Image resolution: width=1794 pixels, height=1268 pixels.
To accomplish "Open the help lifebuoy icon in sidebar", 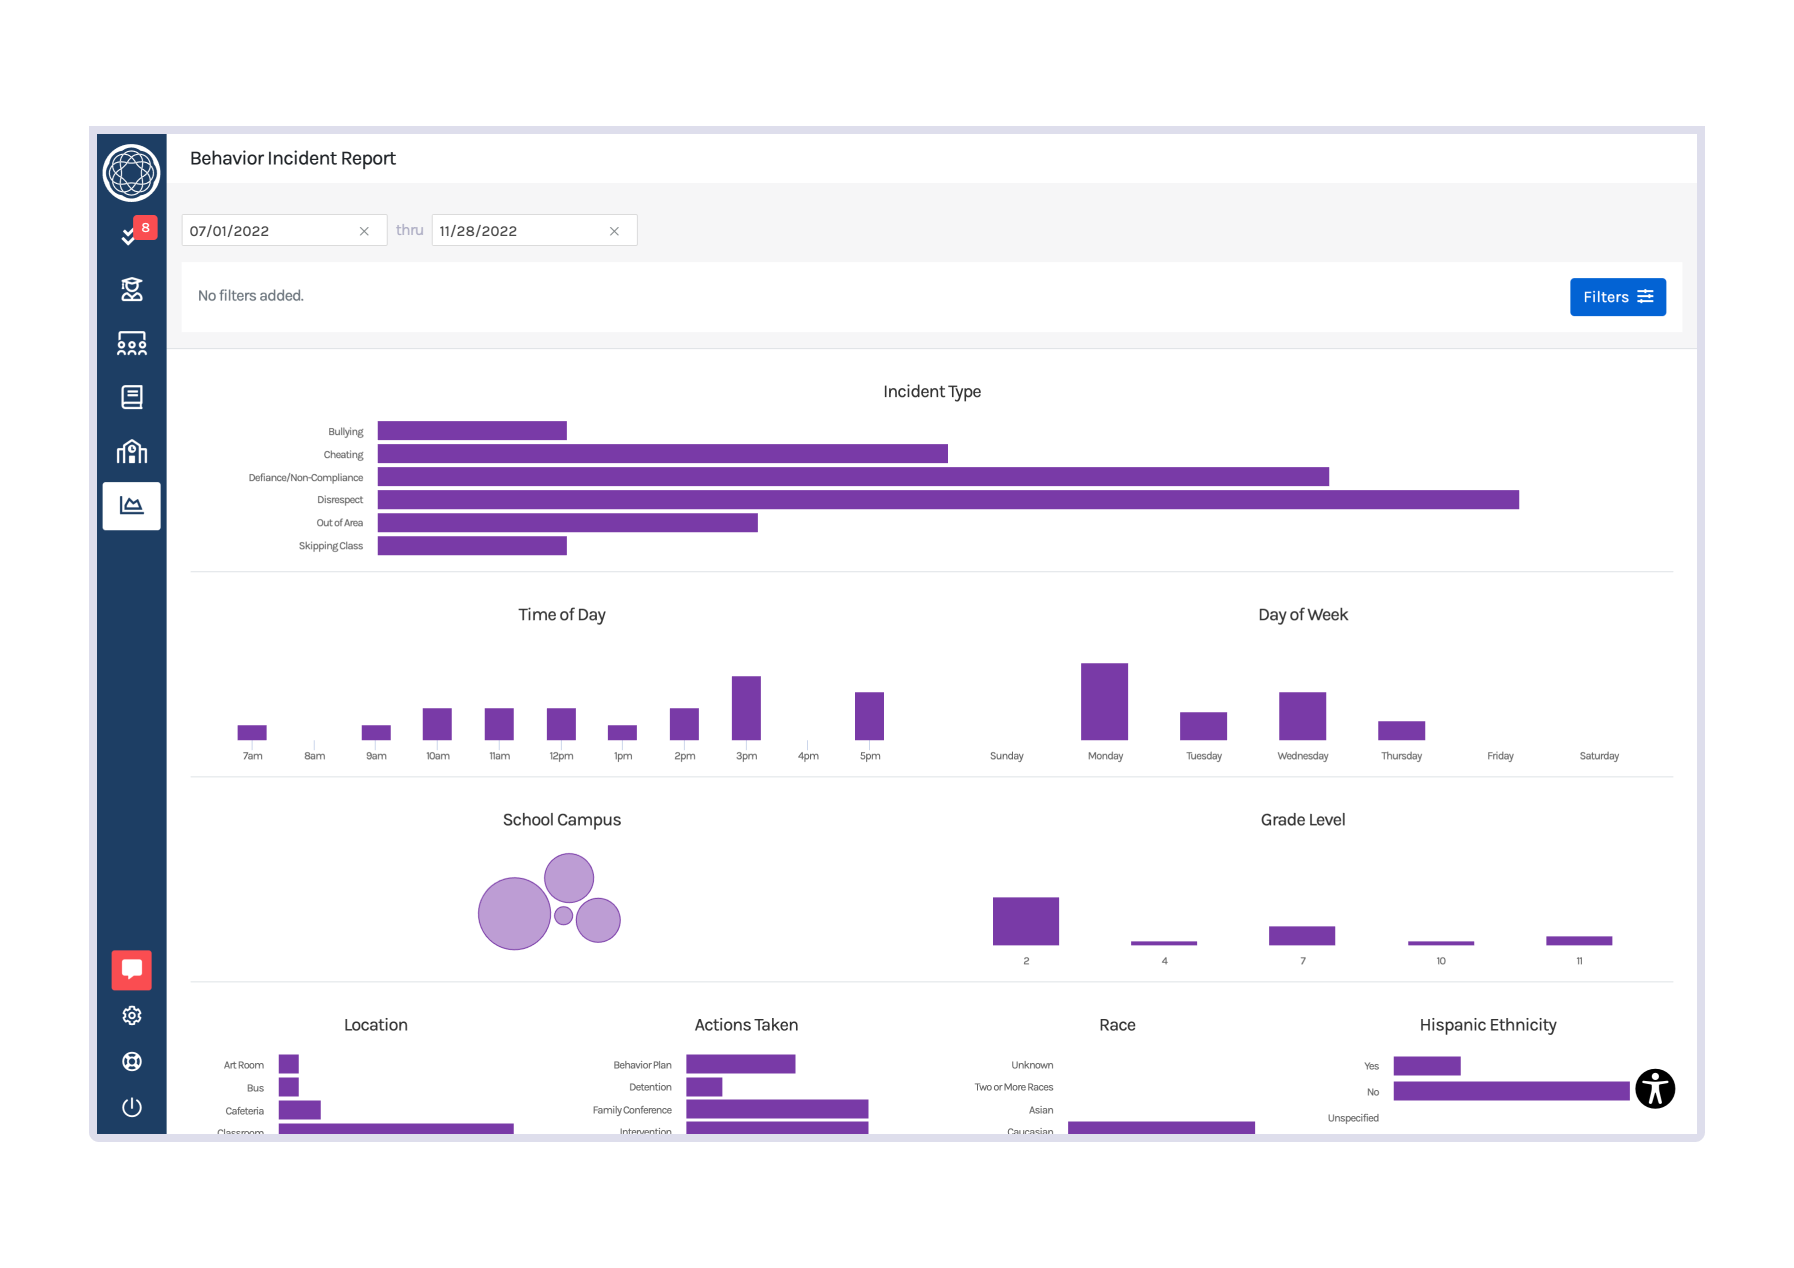I will click(x=131, y=1062).
